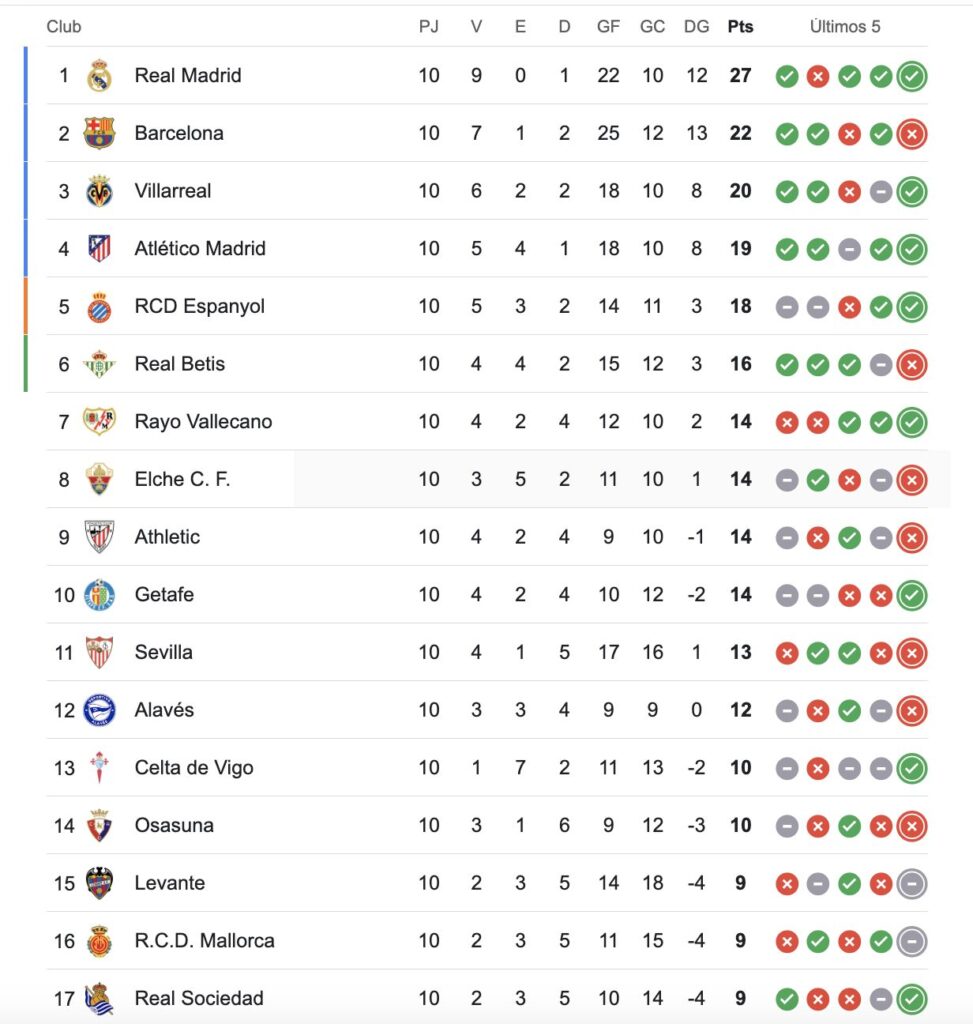Open the Celta de Vigo team name
Image resolution: width=973 pixels, height=1024 pixels.
click(x=194, y=768)
